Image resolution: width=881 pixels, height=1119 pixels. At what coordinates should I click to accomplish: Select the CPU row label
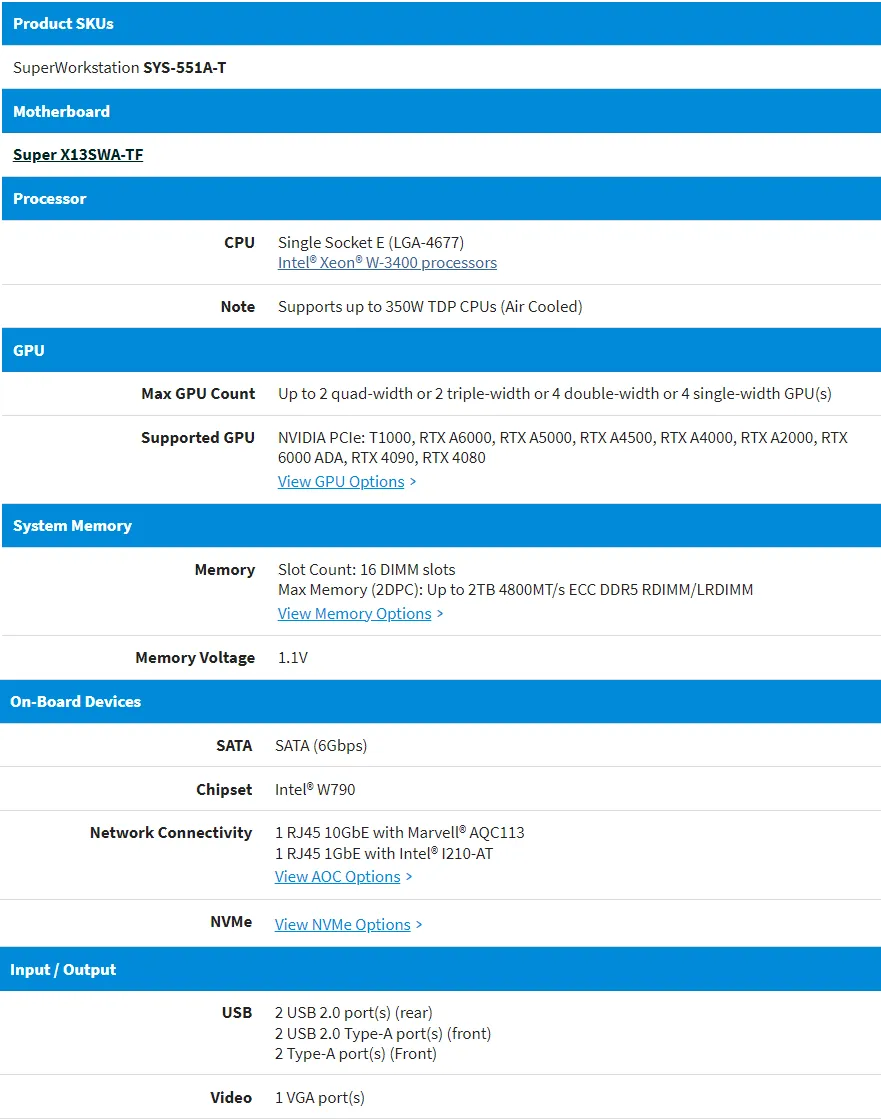click(x=240, y=243)
